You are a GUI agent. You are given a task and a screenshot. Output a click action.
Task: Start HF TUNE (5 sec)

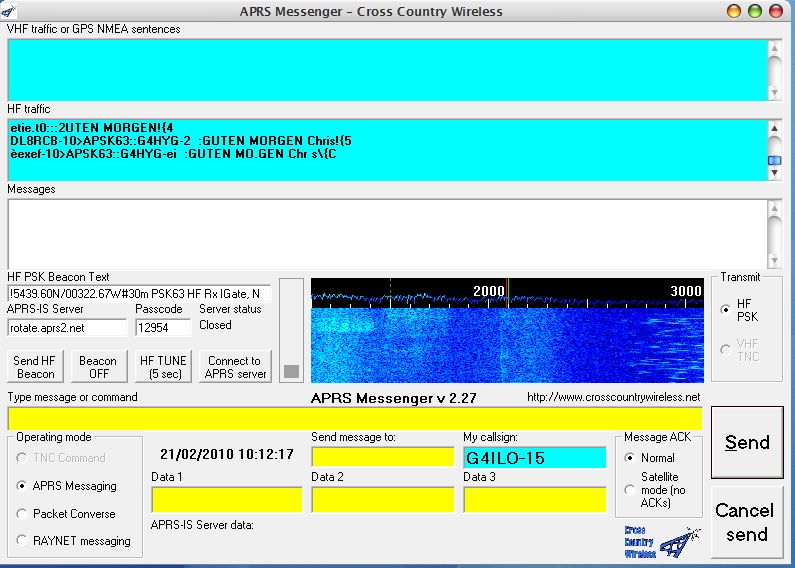[x=163, y=367]
